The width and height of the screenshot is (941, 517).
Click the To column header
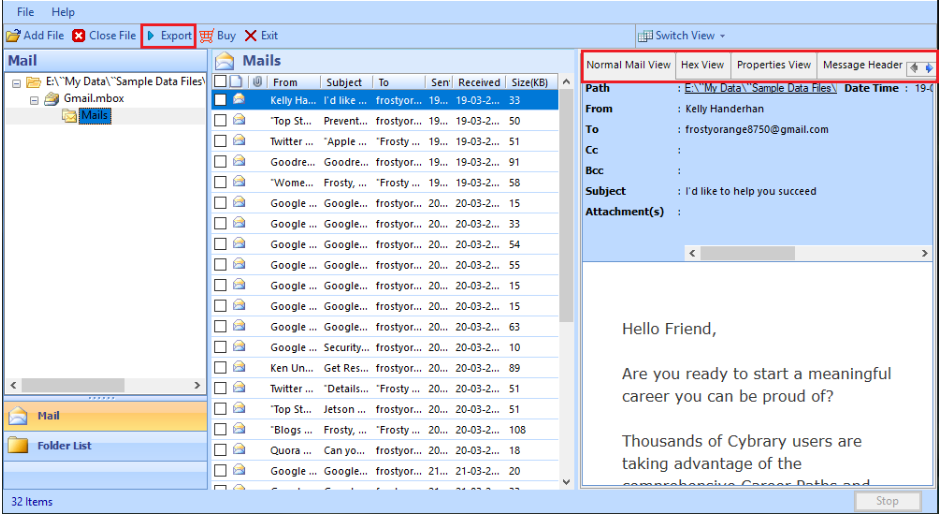tap(399, 82)
